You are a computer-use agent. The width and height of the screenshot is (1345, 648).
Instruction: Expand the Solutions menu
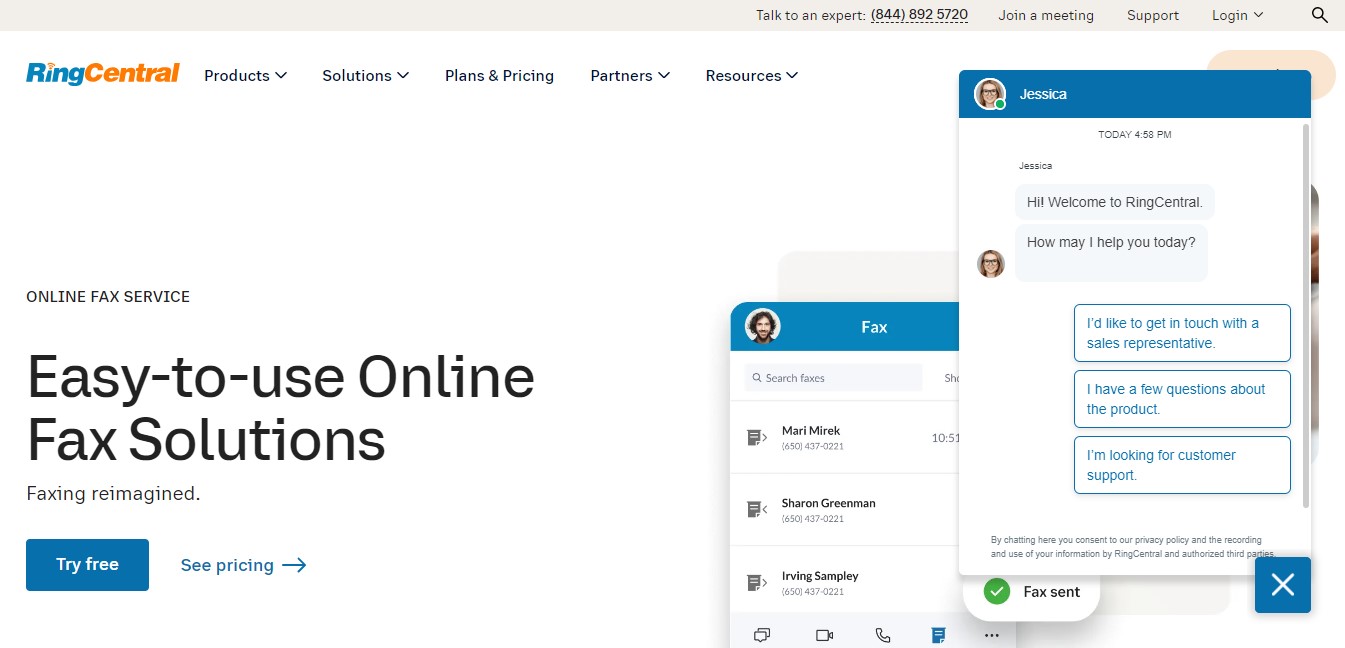coord(365,75)
